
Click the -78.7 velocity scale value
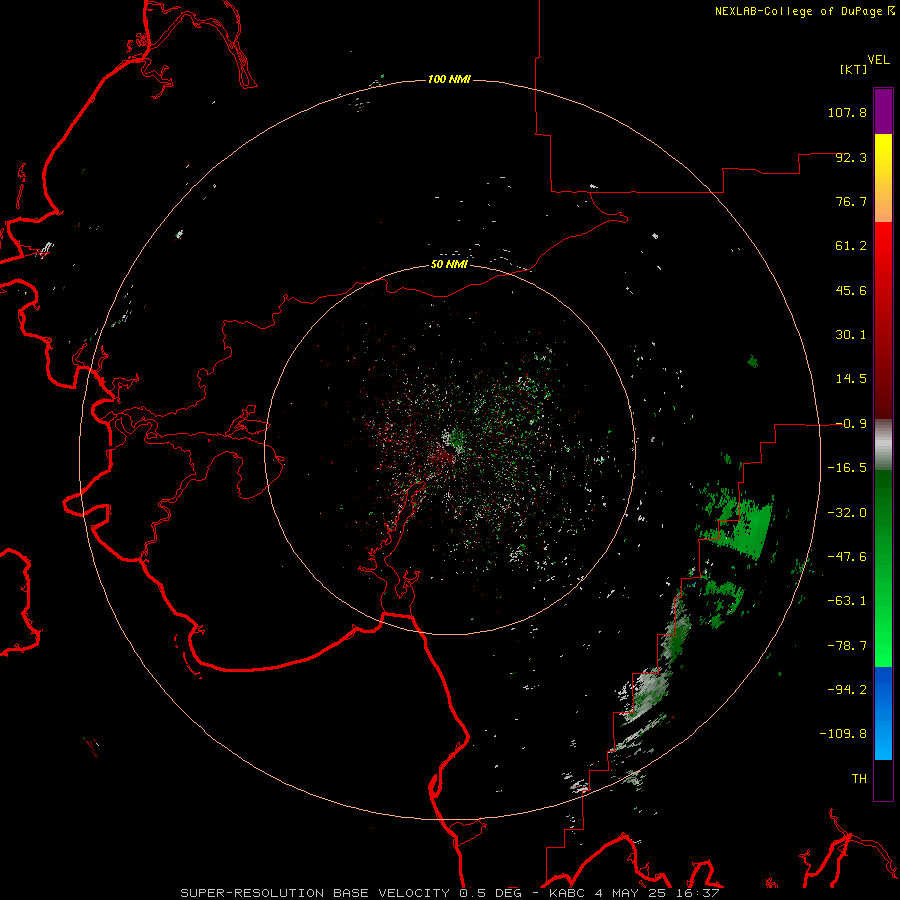pyautogui.click(x=847, y=646)
